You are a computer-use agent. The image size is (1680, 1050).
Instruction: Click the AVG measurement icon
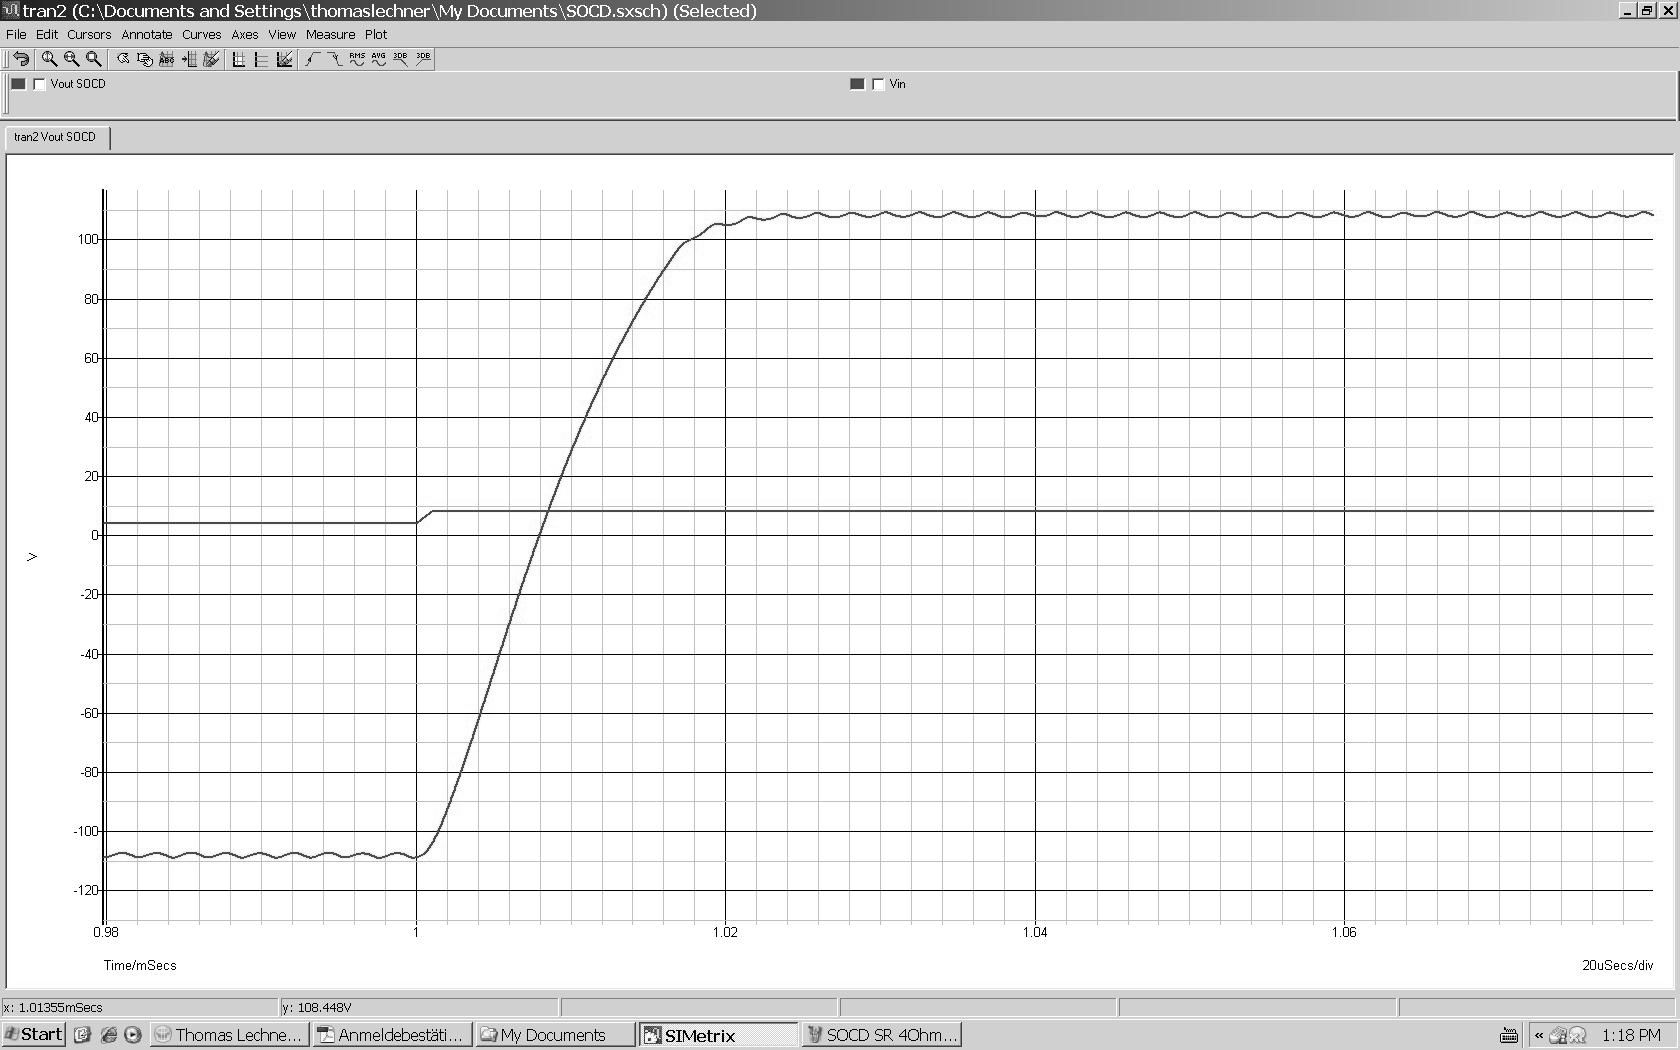[x=379, y=59]
